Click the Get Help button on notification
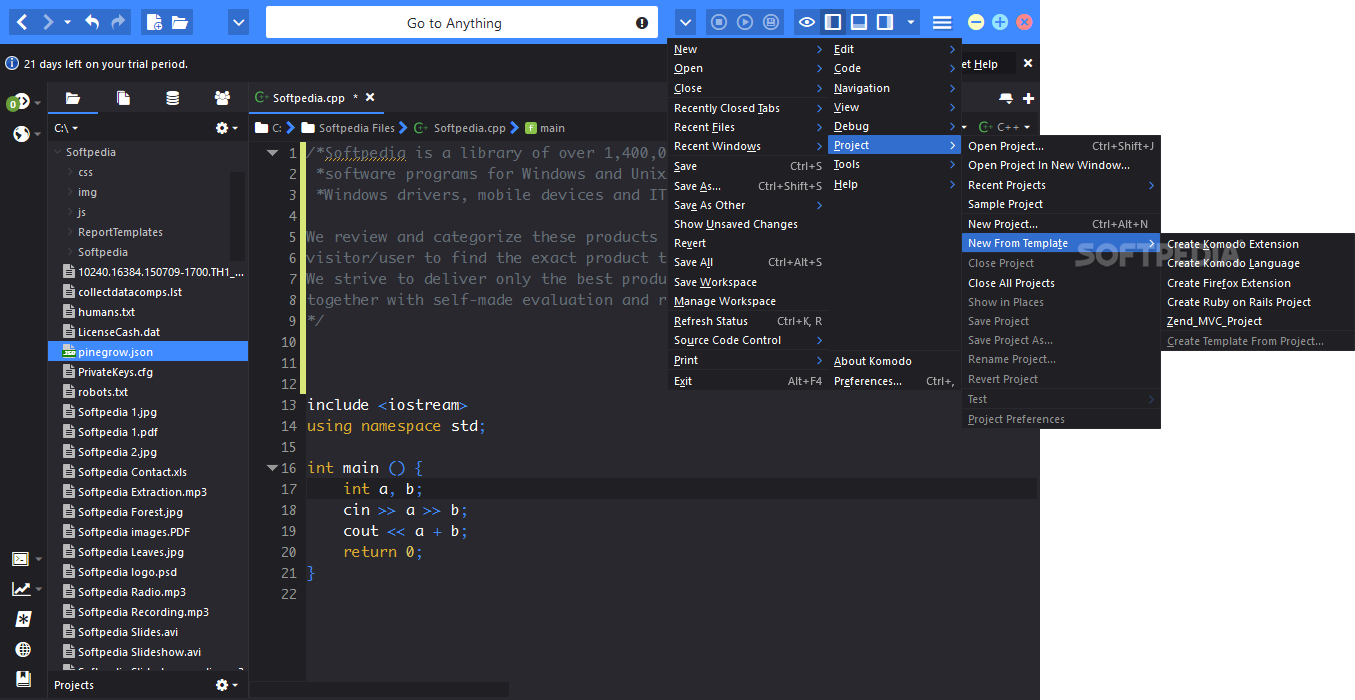The height and width of the screenshot is (700, 1355). pyautogui.click(x=983, y=63)
